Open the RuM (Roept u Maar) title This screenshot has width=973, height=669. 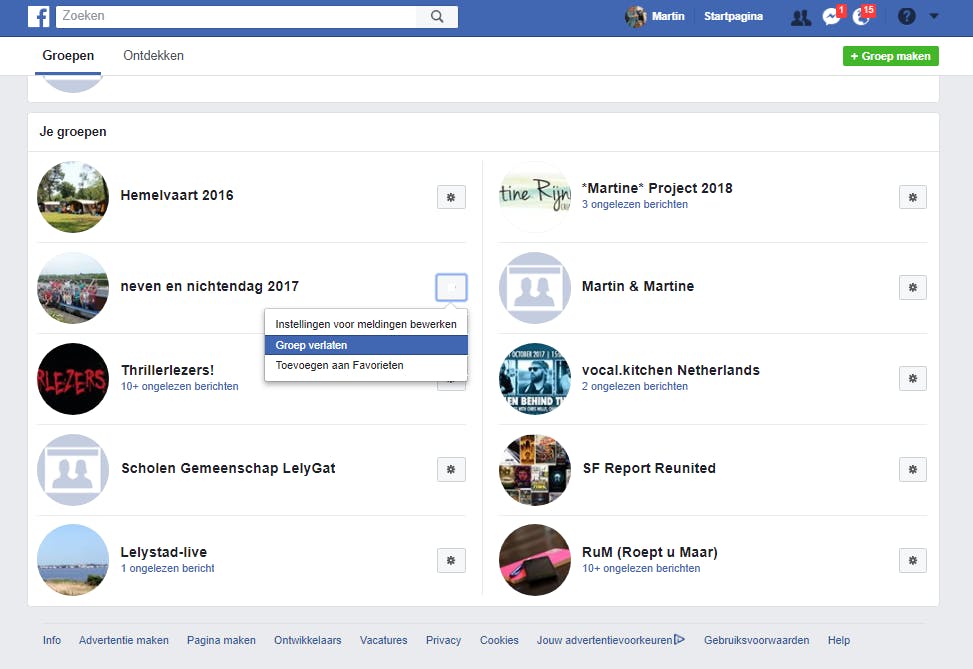point(650,552)
